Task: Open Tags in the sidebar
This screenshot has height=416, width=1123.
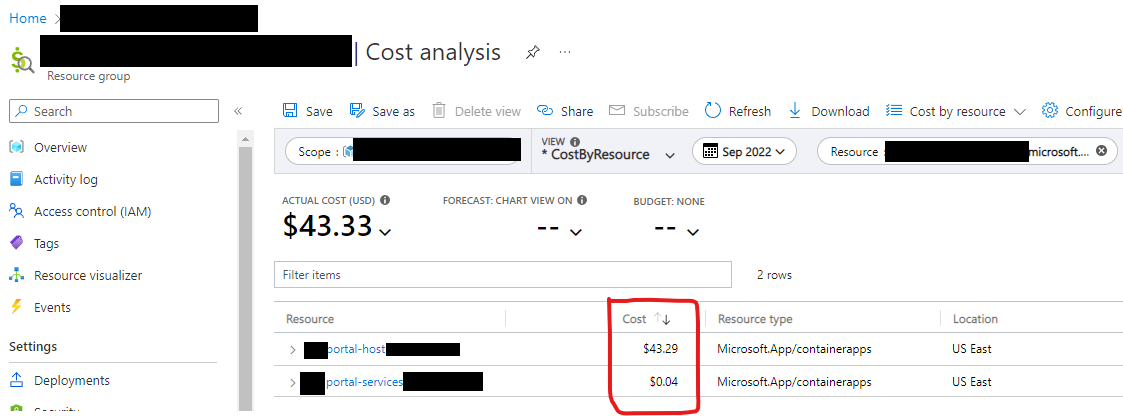Action: (x=47, y=243)
